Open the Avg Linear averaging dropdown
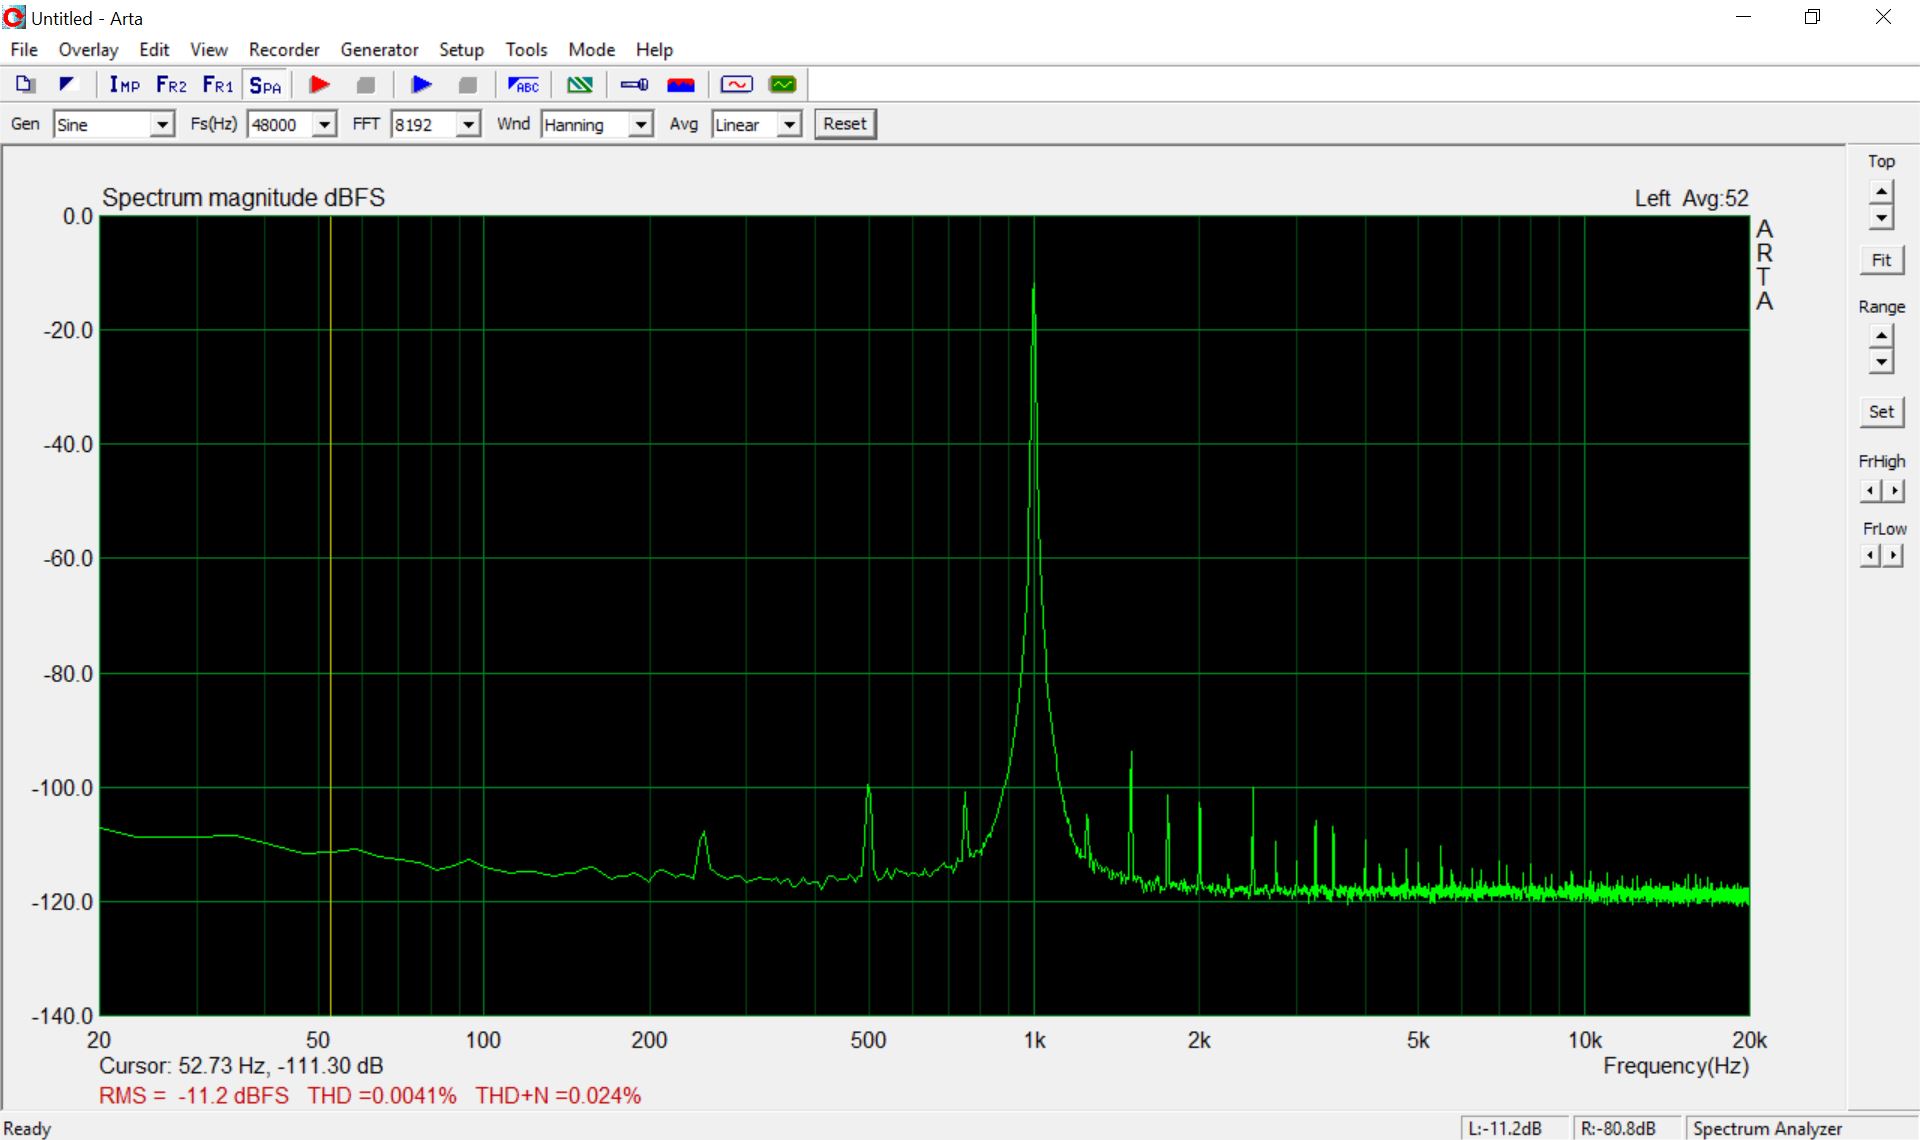 tap(790, 124)
